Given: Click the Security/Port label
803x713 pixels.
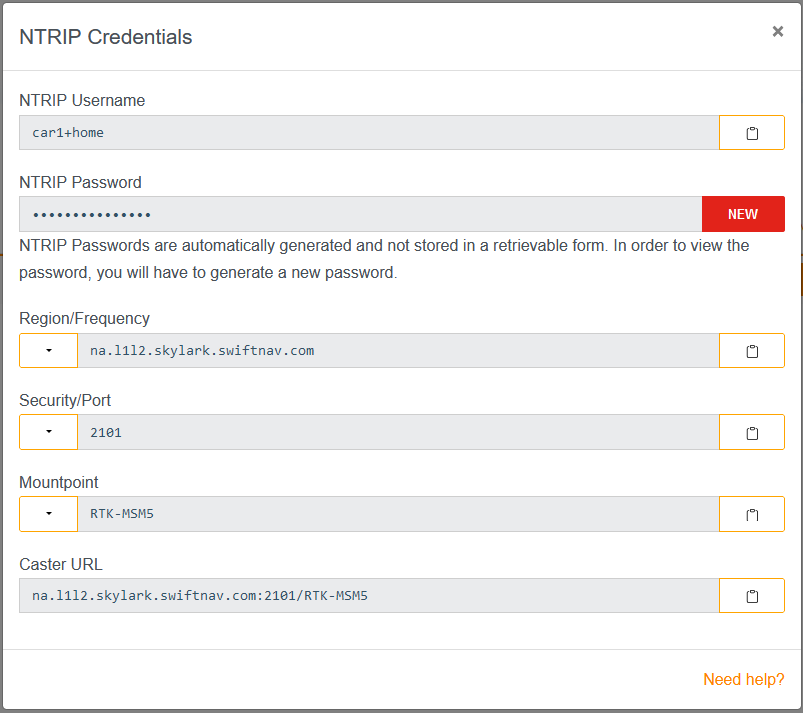Looking at the screenshot, I should click(65, 401).
